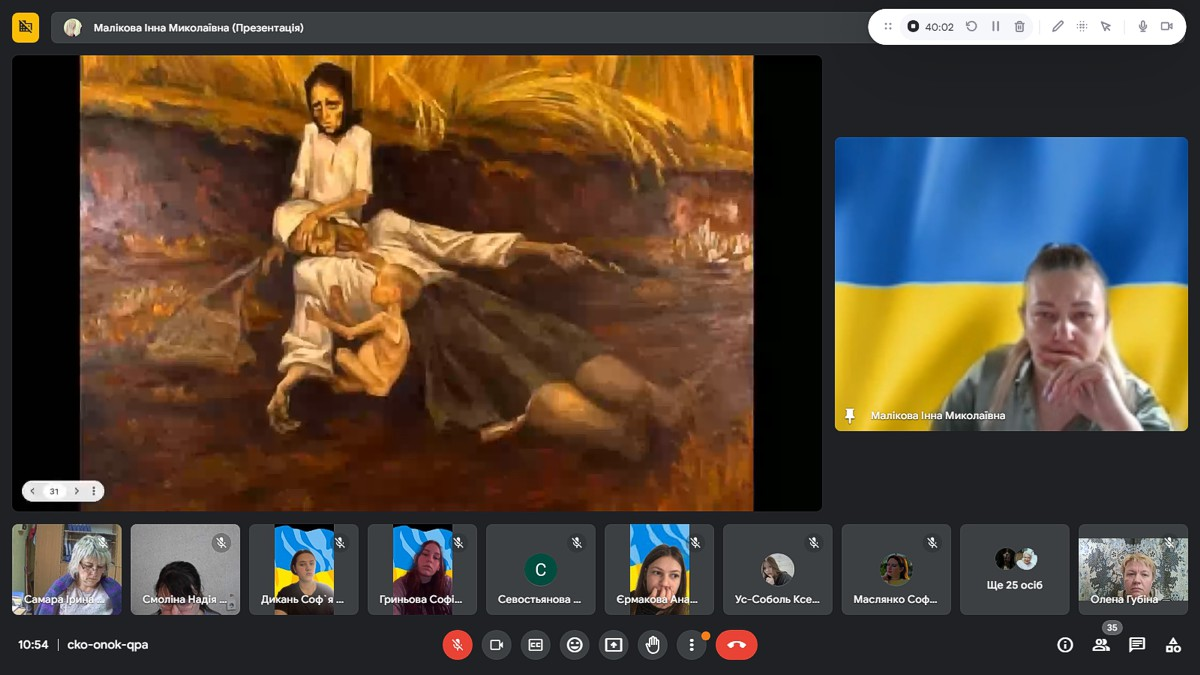Viewport: 1200px width, 675px height.
Task: Go to next presentation slide
Action: click(x=76, y=491)
